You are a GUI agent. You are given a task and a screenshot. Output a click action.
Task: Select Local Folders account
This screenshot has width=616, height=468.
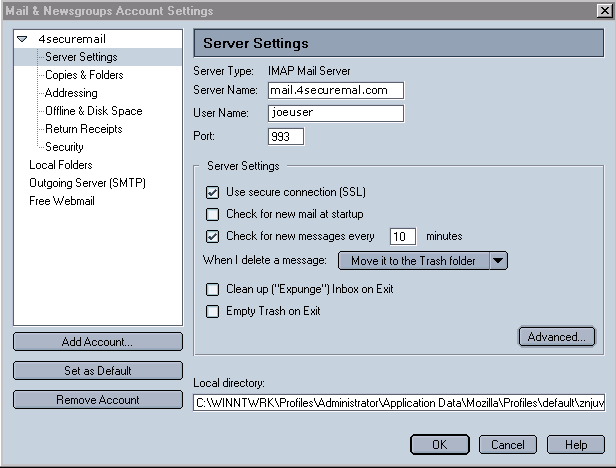point(61,165)
